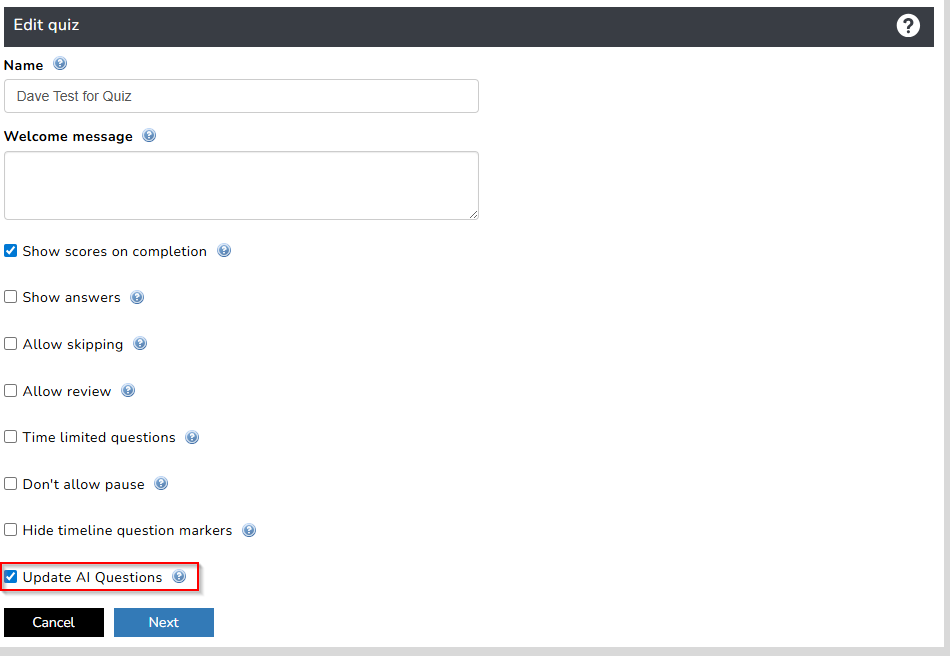Click the 'Allow review' label text
The width and height of the screenshot is (950, 656).
[x=67, y=391]
